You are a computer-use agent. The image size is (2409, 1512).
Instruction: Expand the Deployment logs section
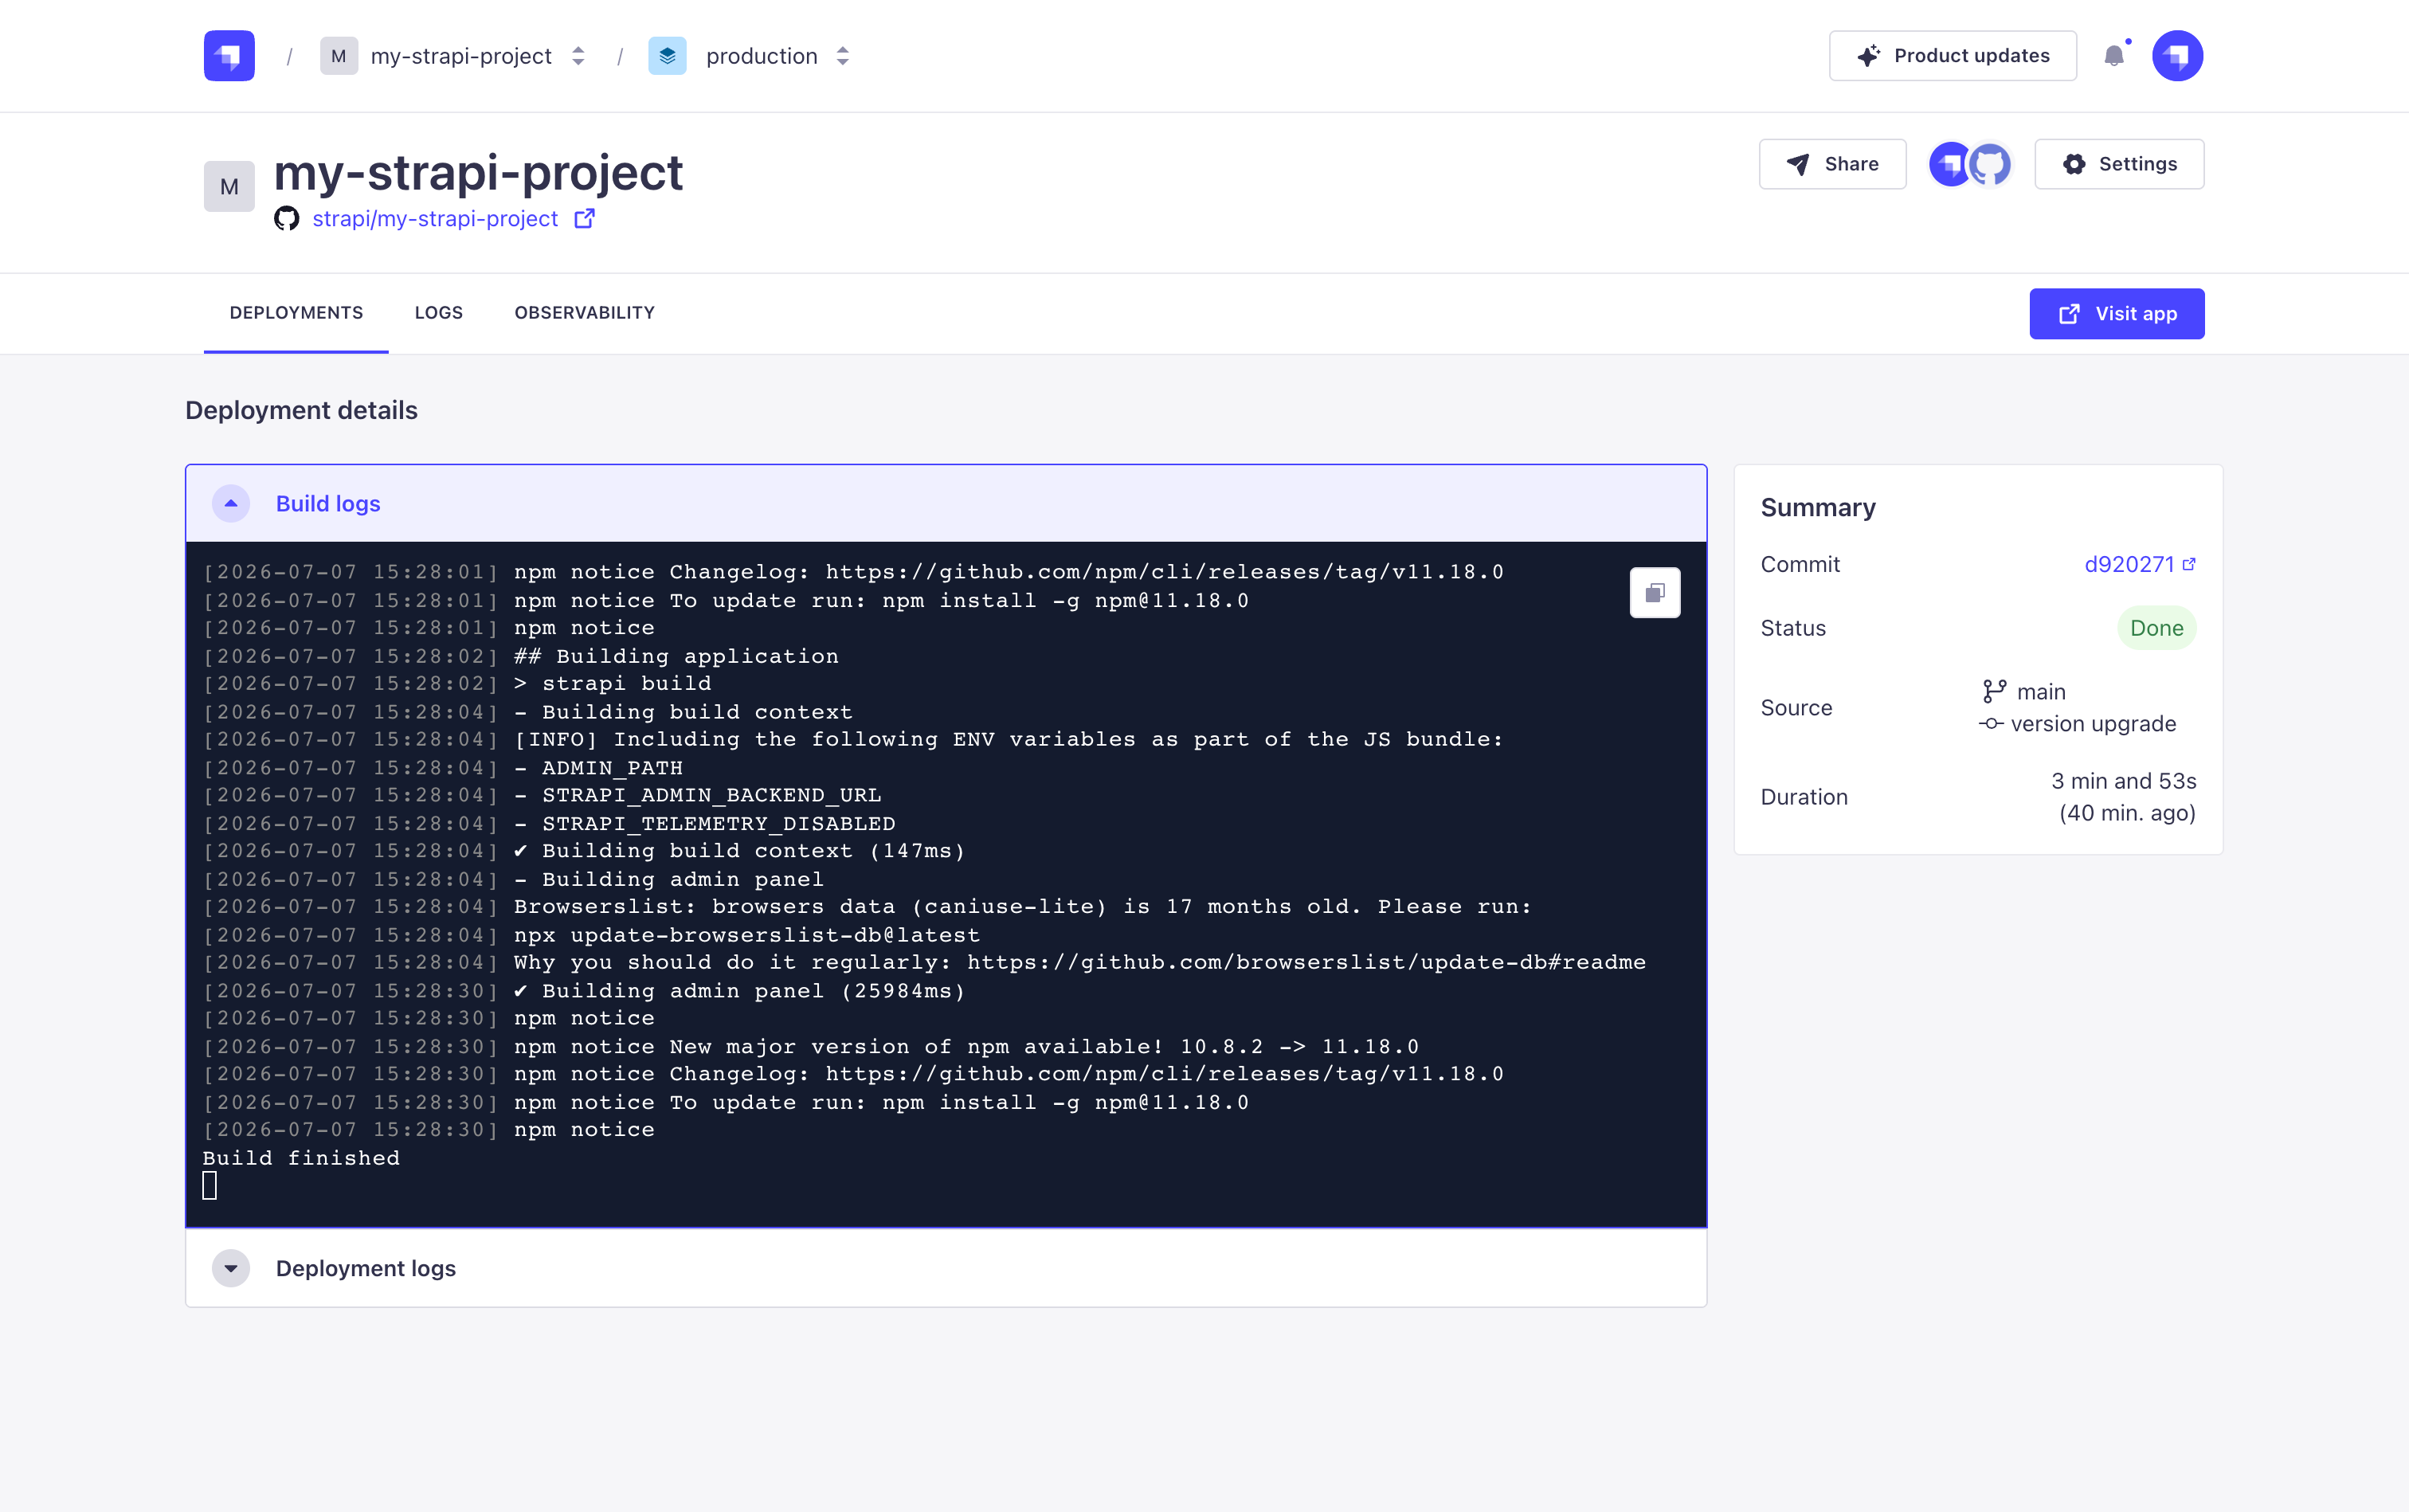click(231, 1268)
